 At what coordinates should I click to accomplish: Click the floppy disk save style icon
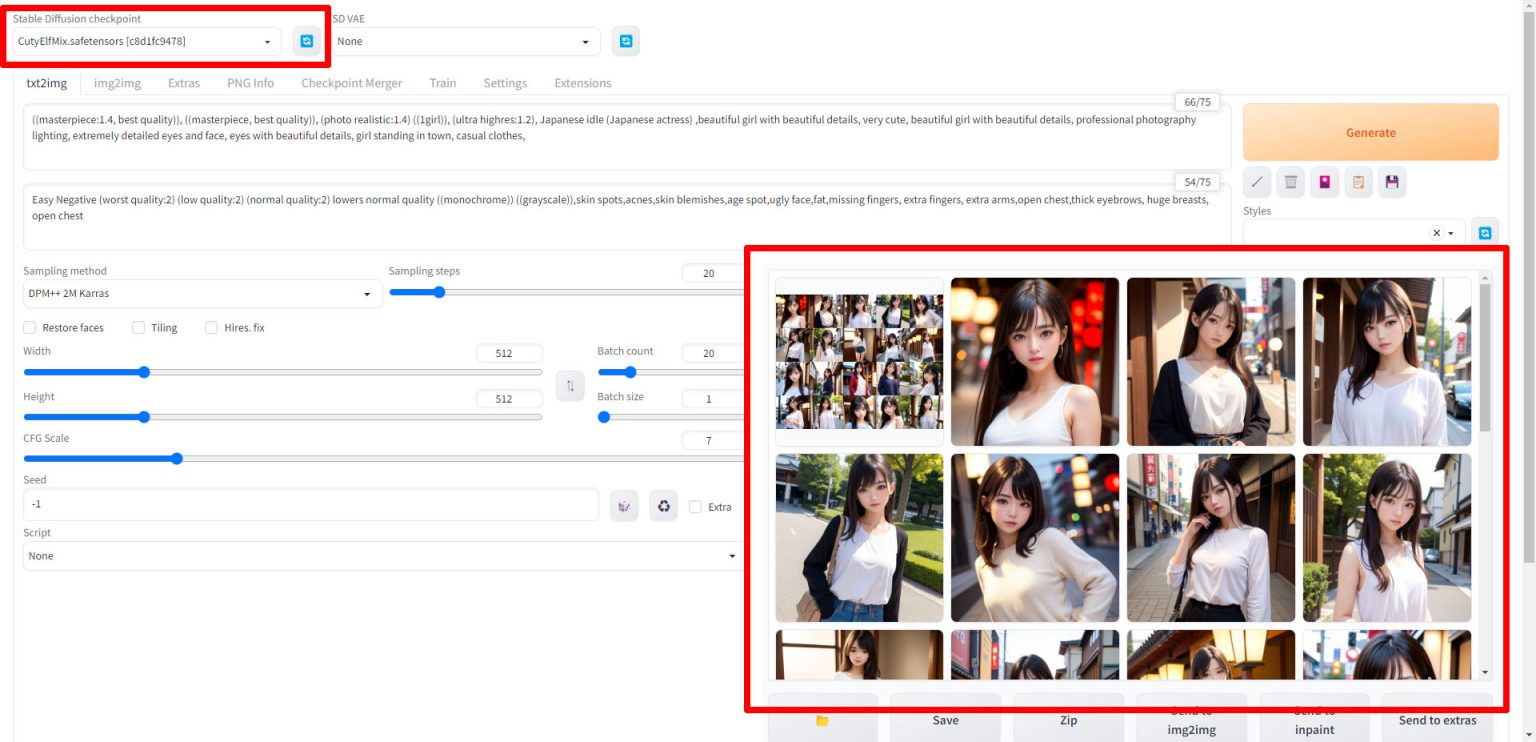(1391, 182)
